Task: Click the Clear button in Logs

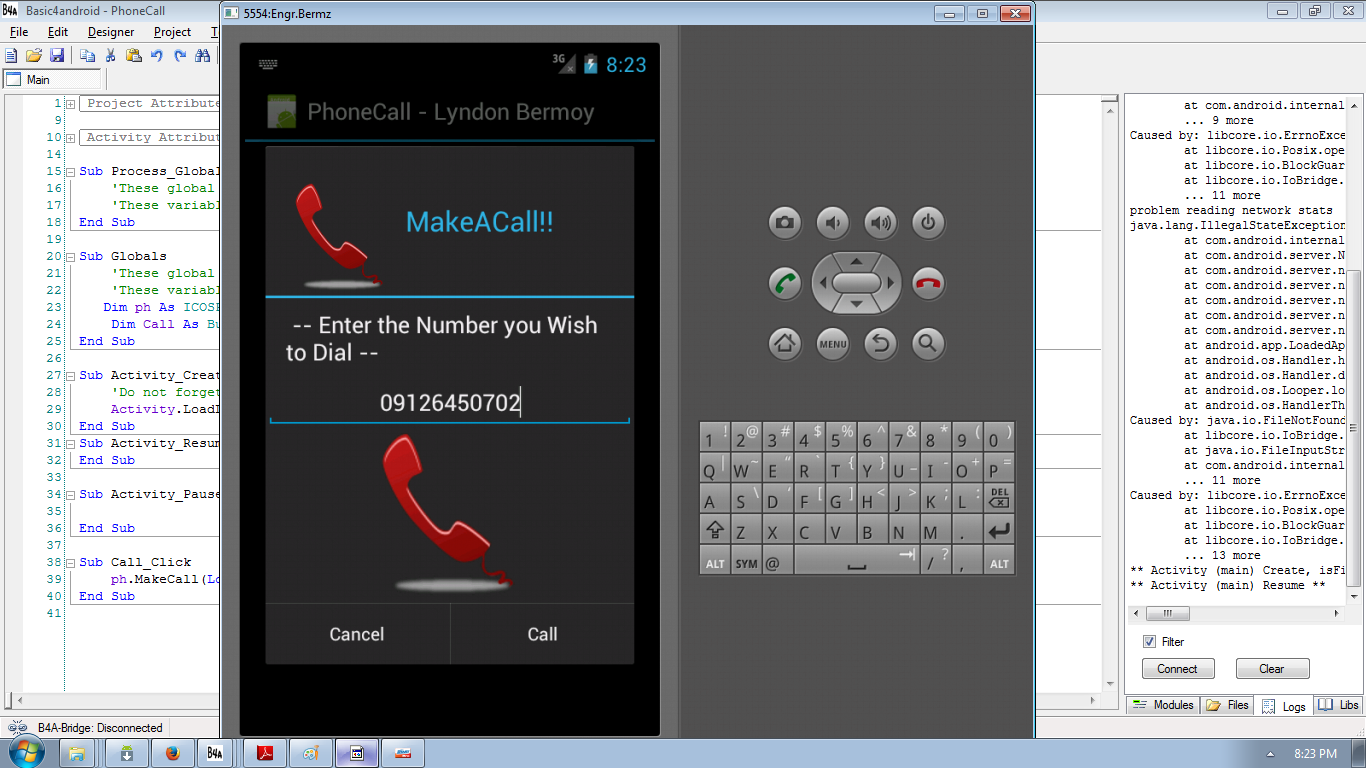Action: coord(1272,669)
